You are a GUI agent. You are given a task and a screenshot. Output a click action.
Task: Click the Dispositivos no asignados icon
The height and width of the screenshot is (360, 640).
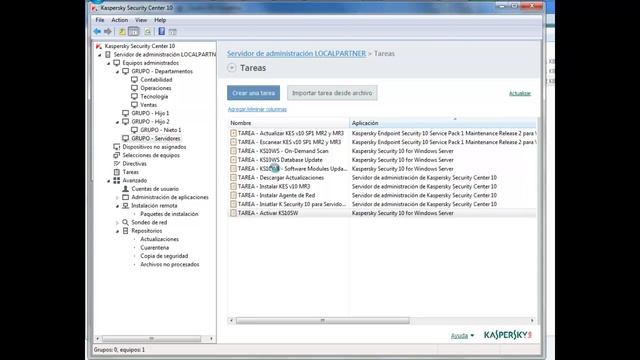click(x=117, y=147)
